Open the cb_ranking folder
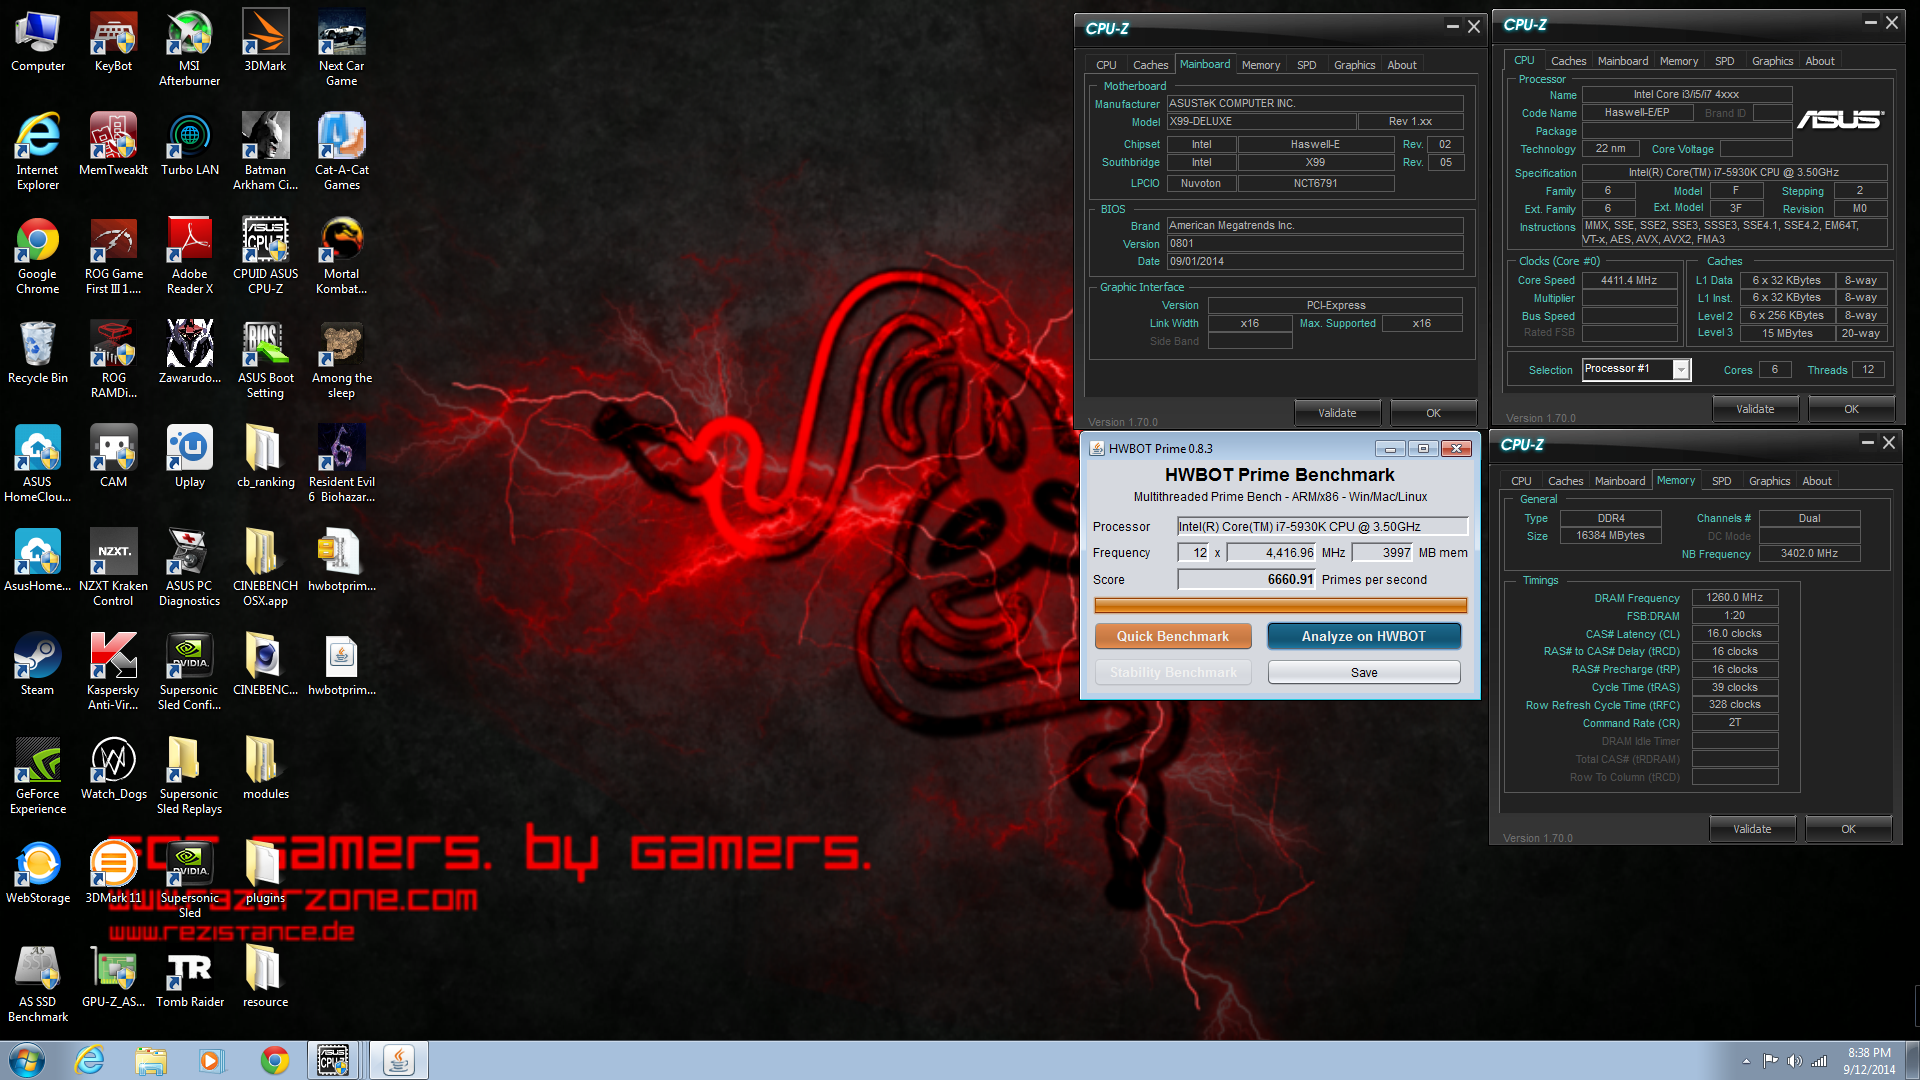The image size is (1920, 1080). pyautogui.click(x=265, y=457)
